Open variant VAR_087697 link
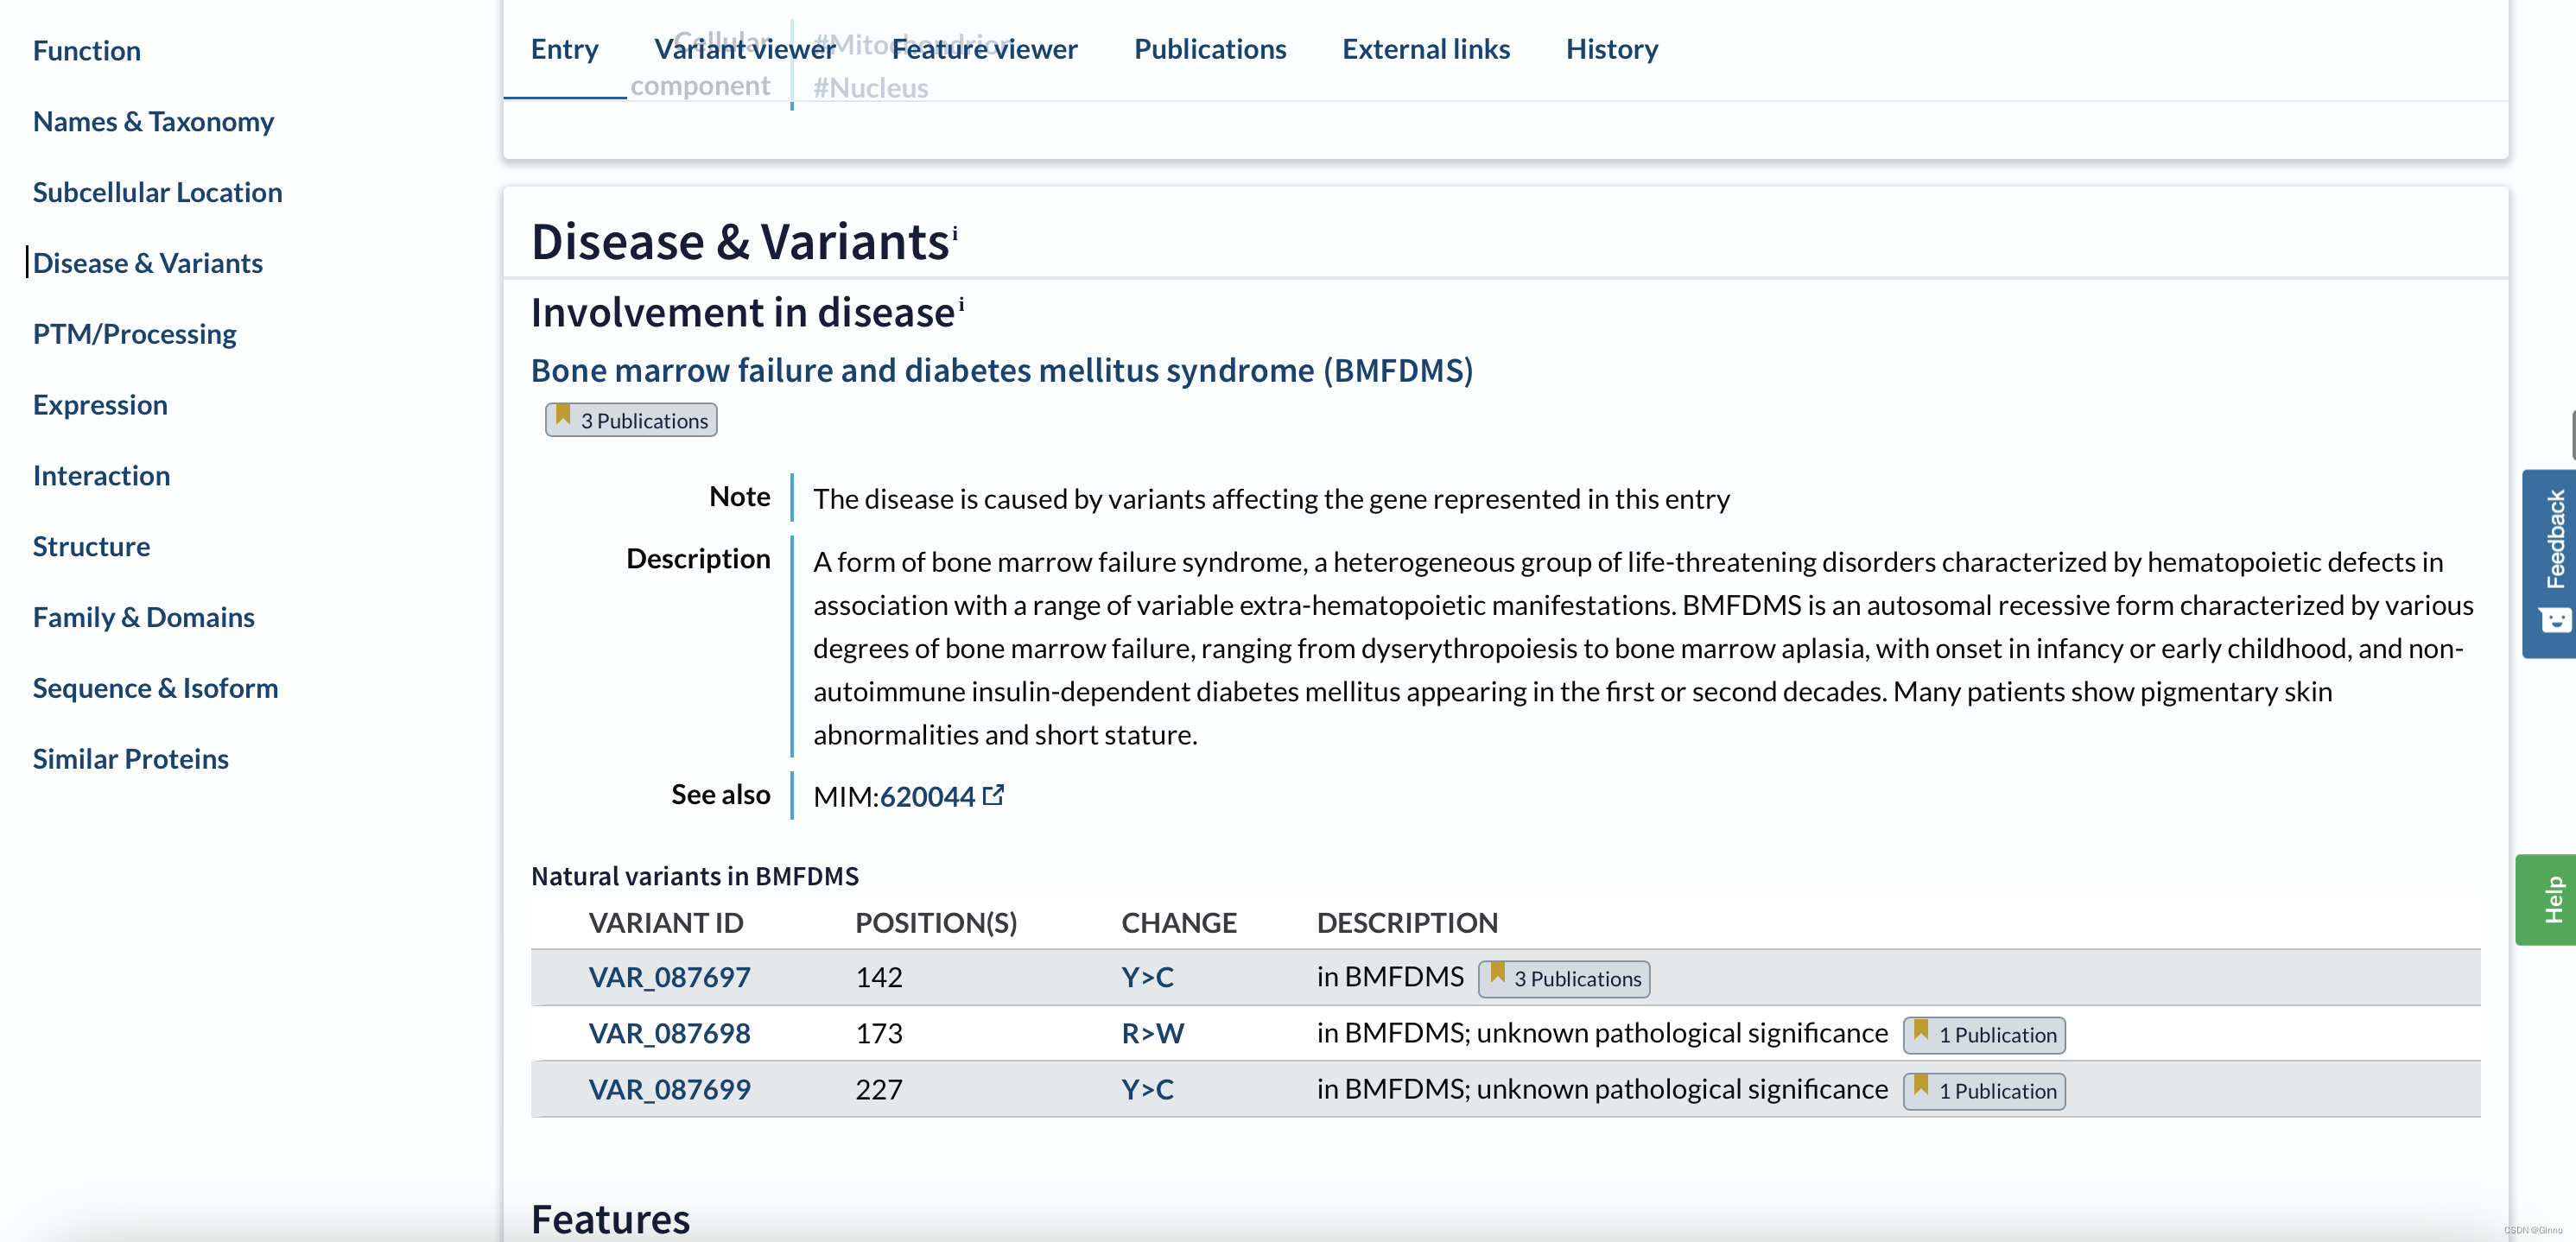 pyautogui.click(x=669, y=977)
